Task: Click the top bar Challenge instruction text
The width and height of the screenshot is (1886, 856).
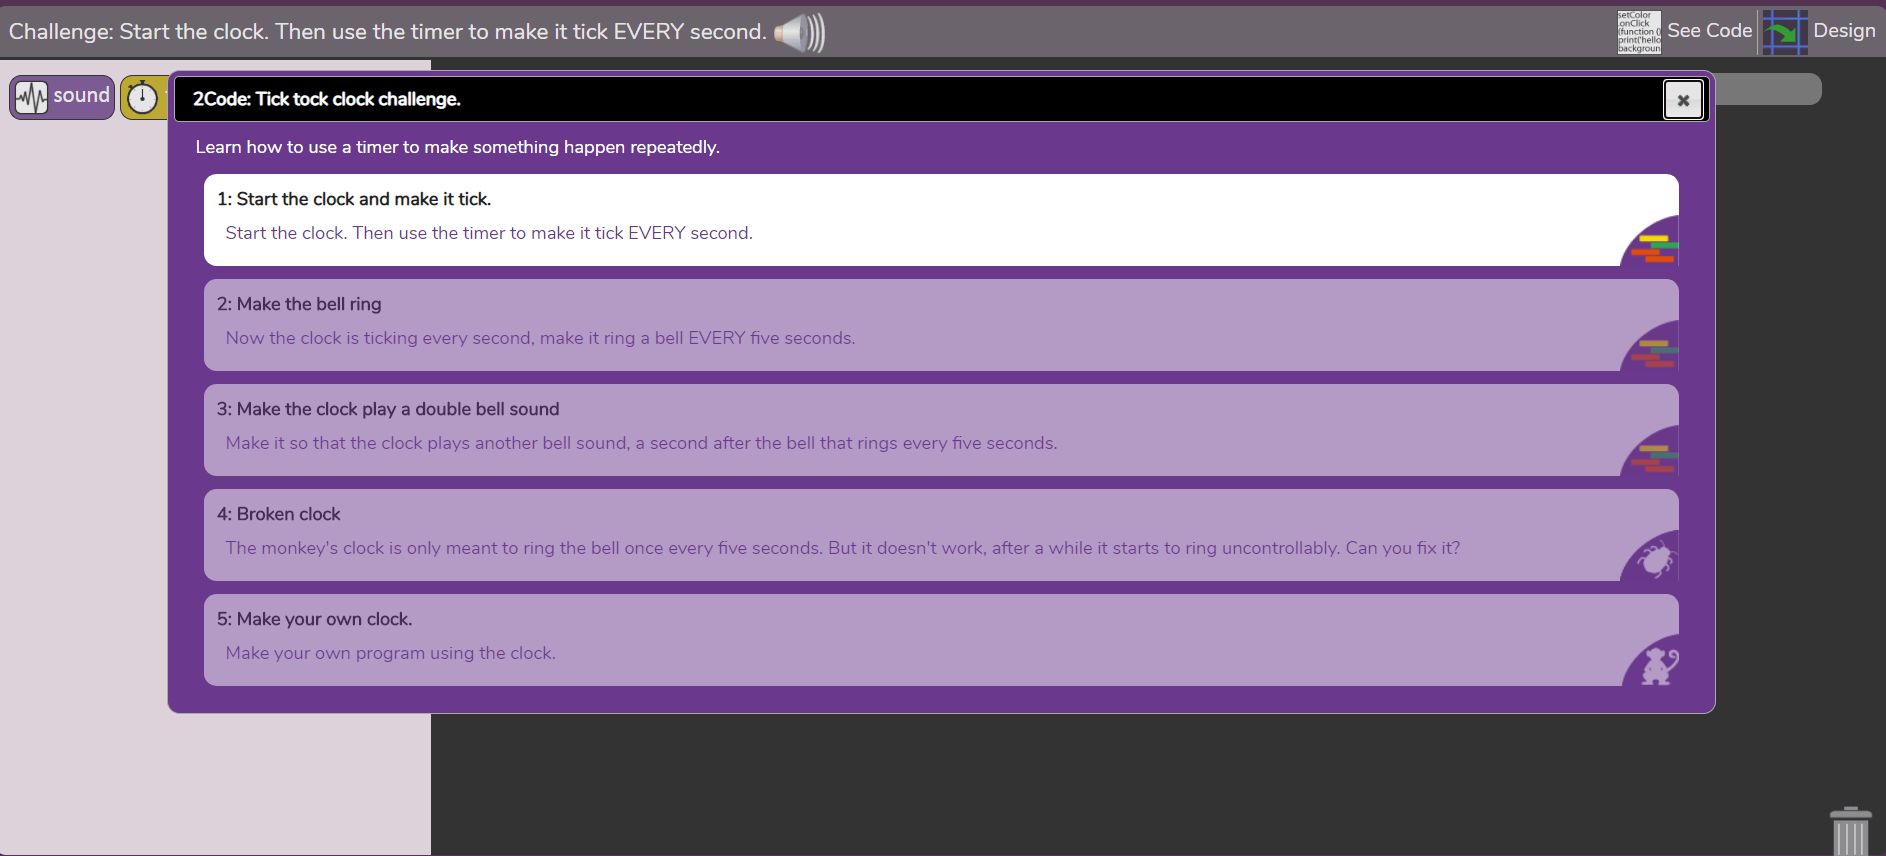Action: coord(388,32)
